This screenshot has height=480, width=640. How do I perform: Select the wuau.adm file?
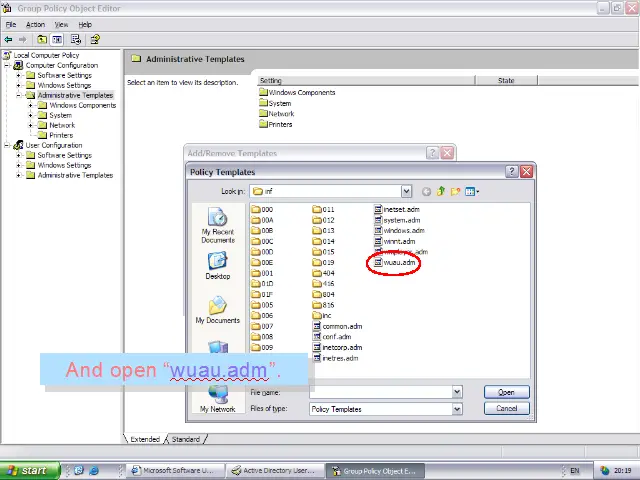click(x=395, y=262)
